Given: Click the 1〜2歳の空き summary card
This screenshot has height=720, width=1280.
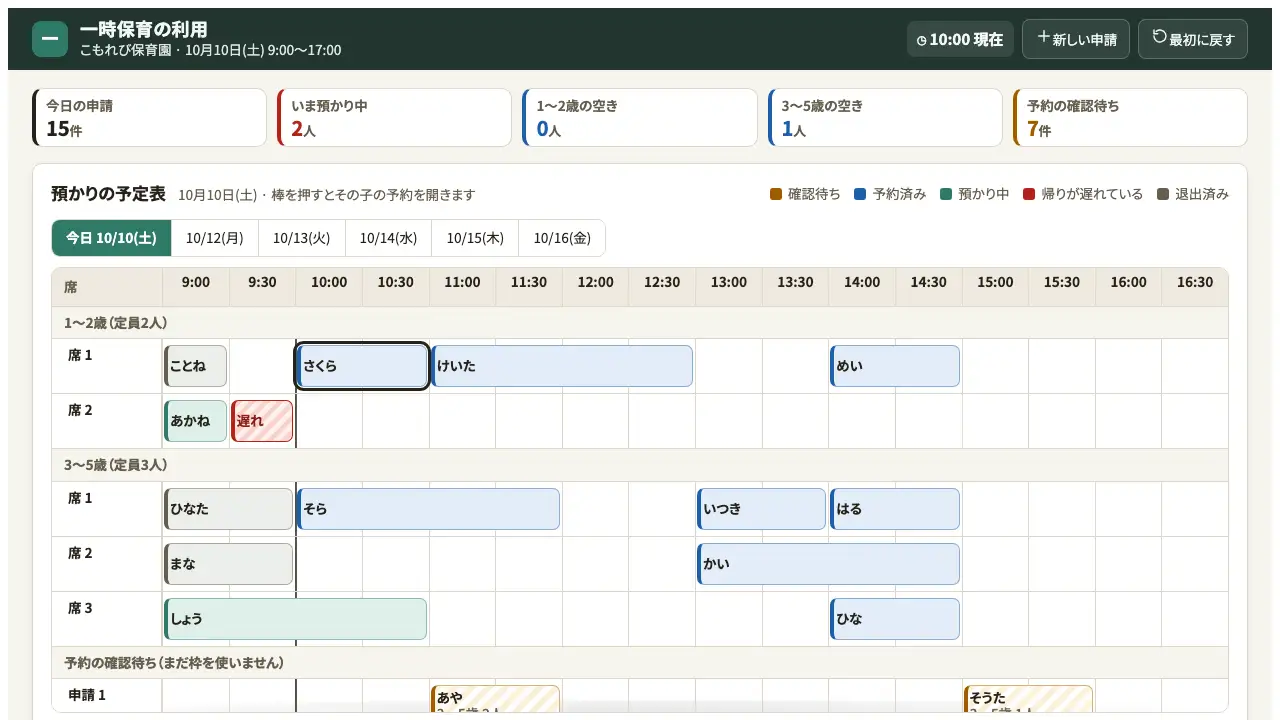Looking at the screenshot, I should tap(640, 117).
